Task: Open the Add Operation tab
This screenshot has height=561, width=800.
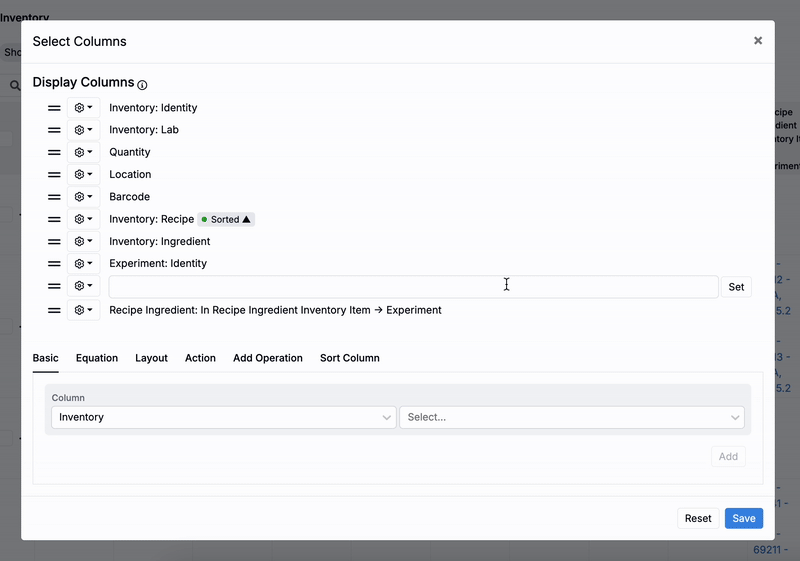Action: coord(267,358)
